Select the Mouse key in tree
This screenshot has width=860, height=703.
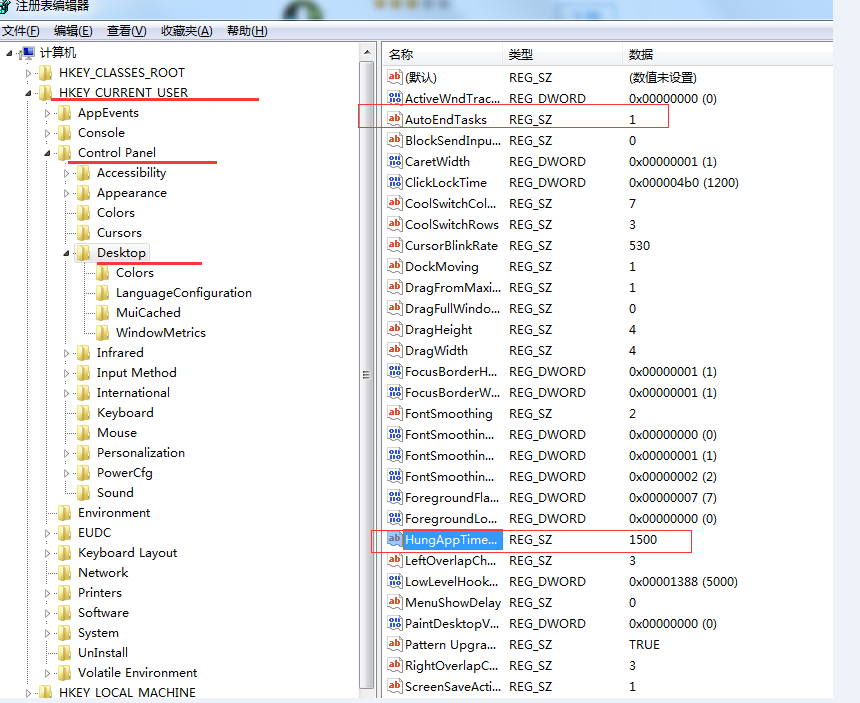116,433
